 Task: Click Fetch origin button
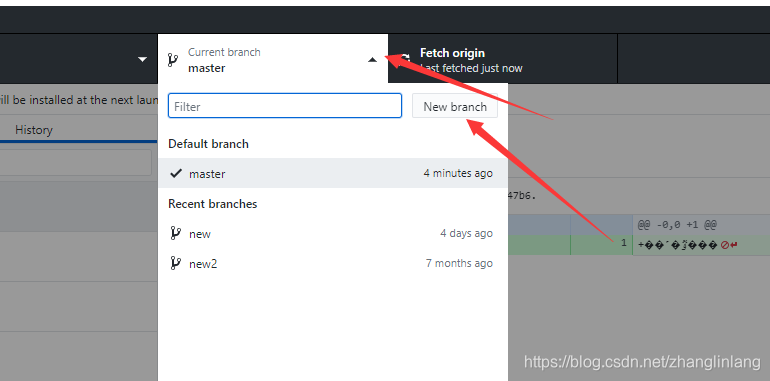(x=502, y=59)
